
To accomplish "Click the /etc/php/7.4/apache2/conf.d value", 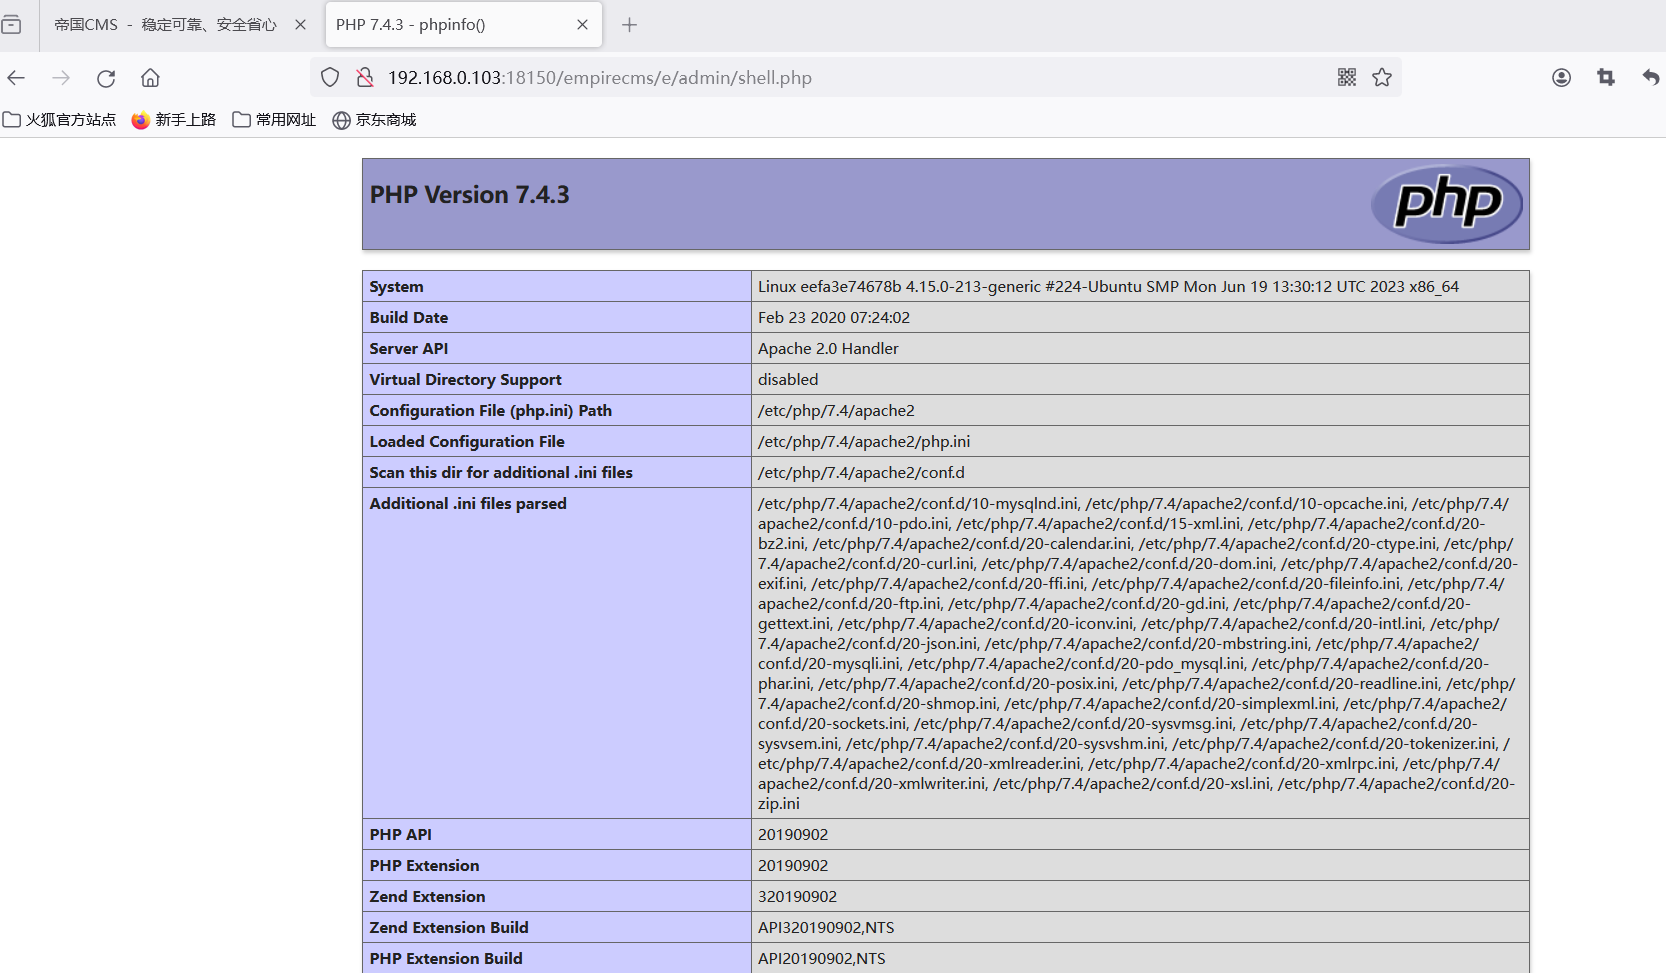I will [861, 473].
